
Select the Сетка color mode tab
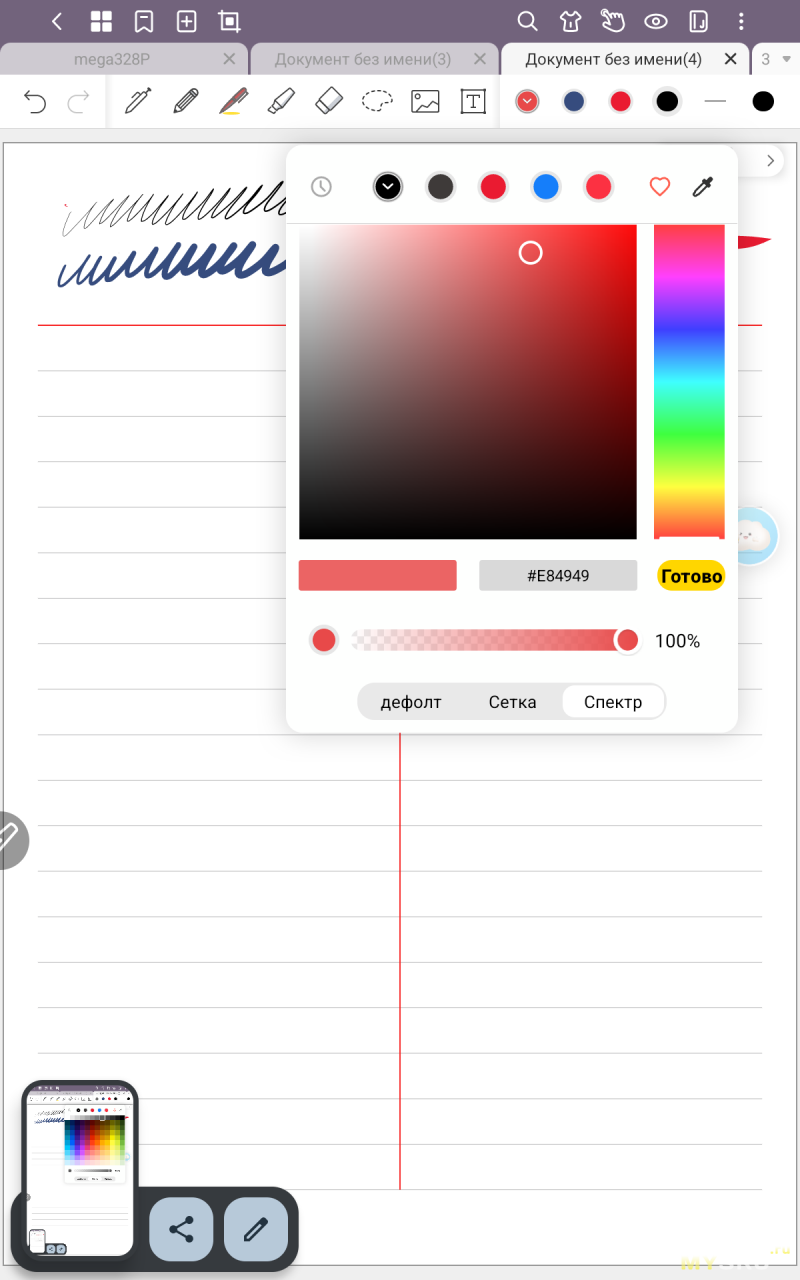point(512,702)
